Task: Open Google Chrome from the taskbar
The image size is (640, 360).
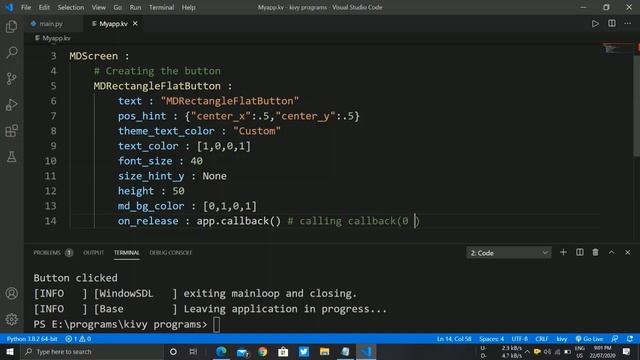Action: [x=262, y=351]
